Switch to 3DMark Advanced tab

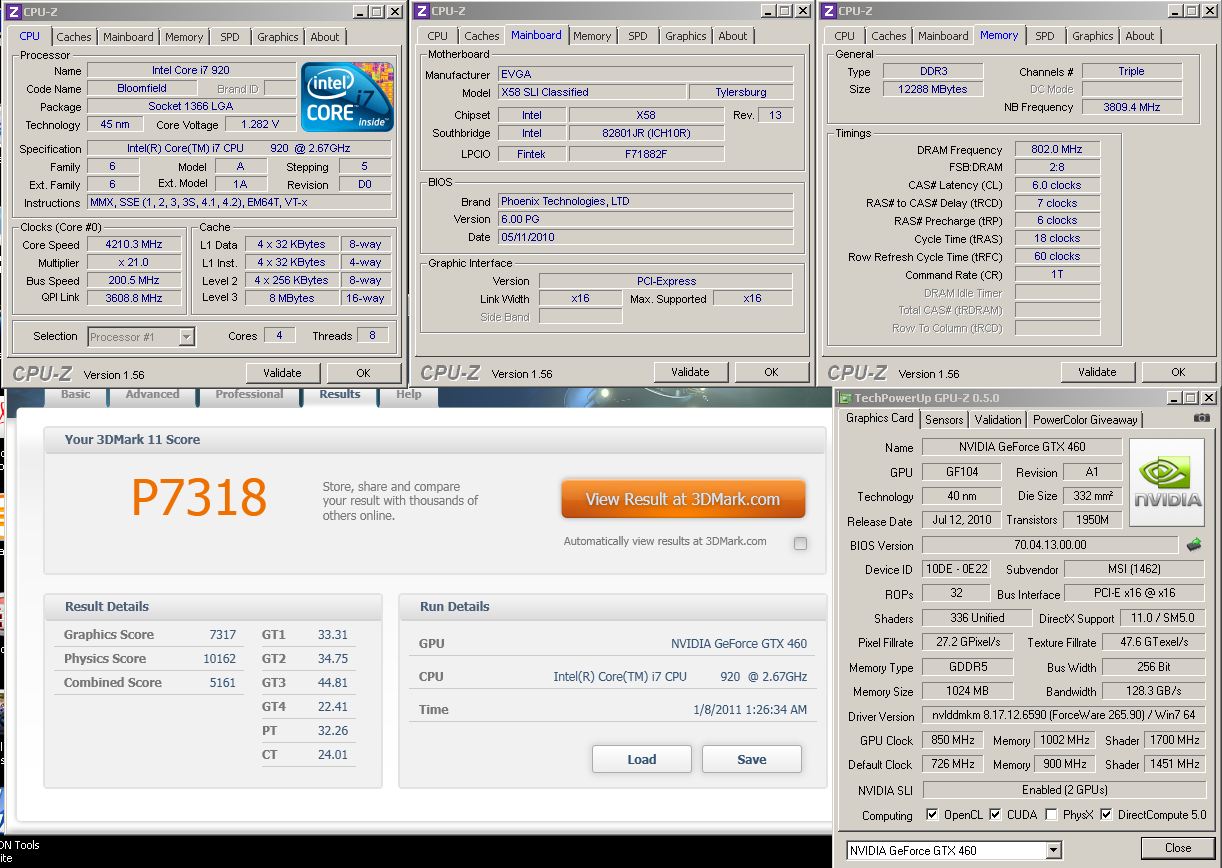click(152, 394)
